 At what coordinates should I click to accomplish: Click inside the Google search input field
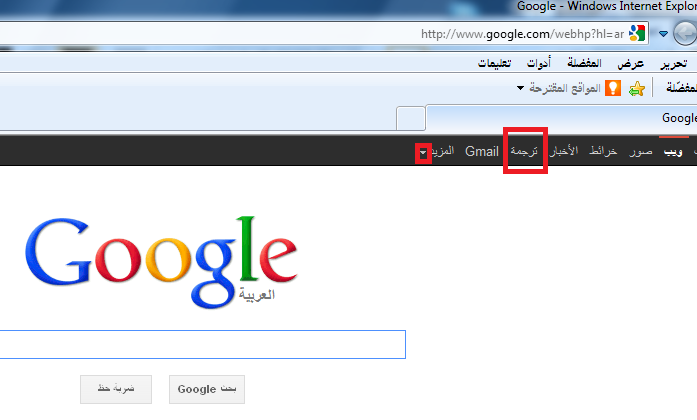pyautogui.click(x=202, y=344)
